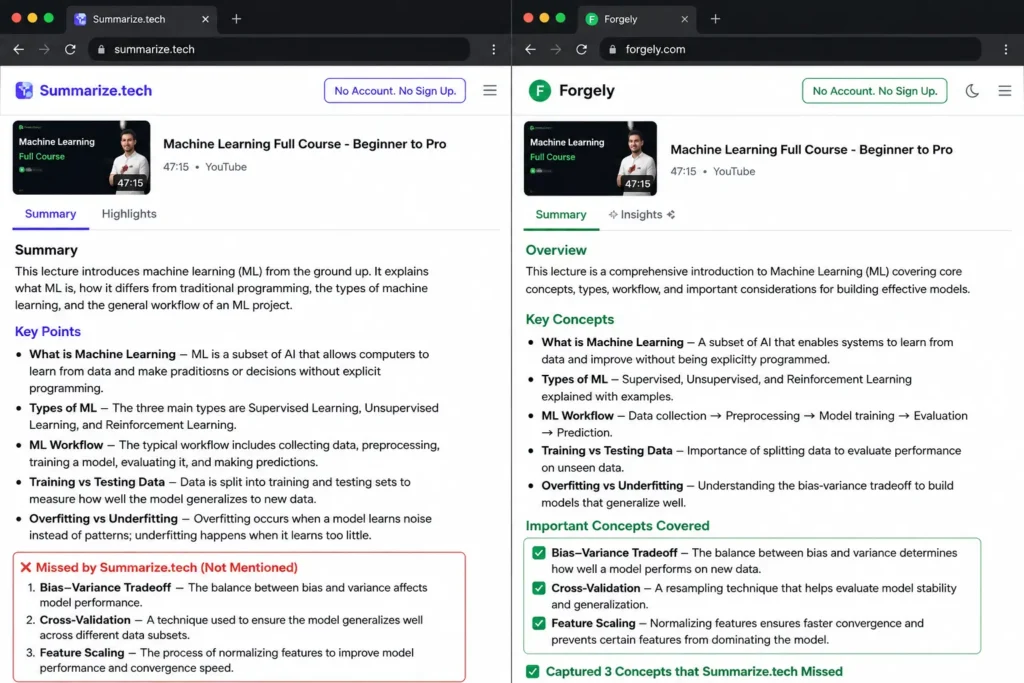Toggle the Feature Scaling checkbox on Forgely
Screen dimensions: 1024x683
pyautogui.click(x=539, y=624)
